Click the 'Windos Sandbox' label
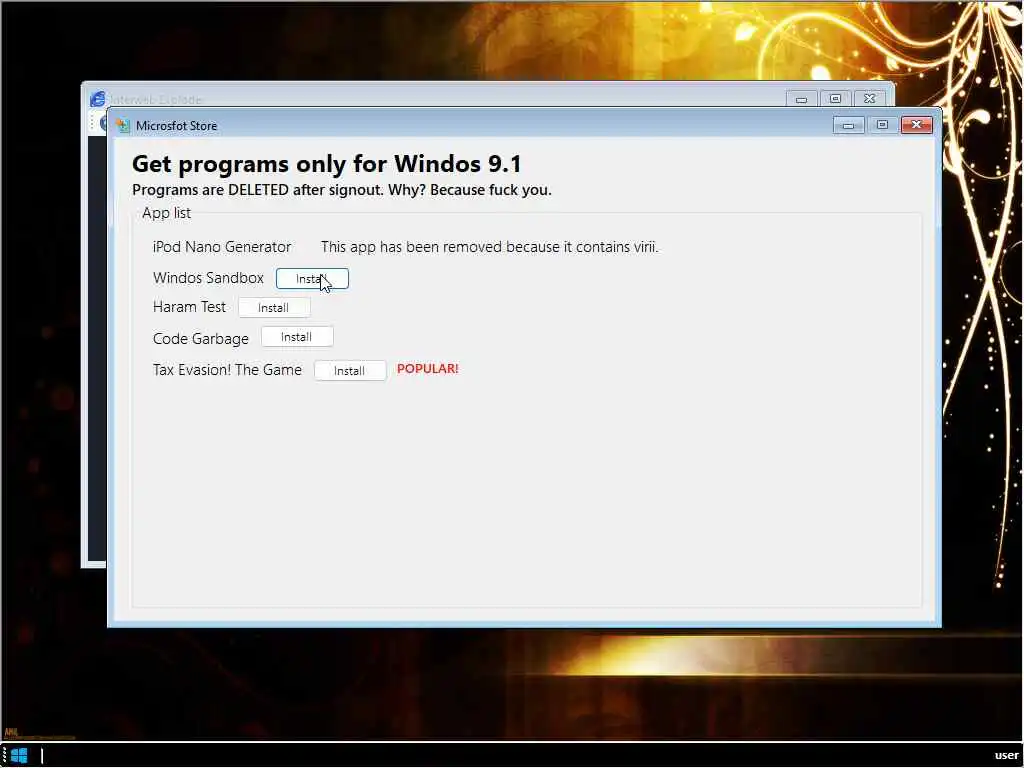The height and width of the screenshot is (768, 1024). click(208, 278)
